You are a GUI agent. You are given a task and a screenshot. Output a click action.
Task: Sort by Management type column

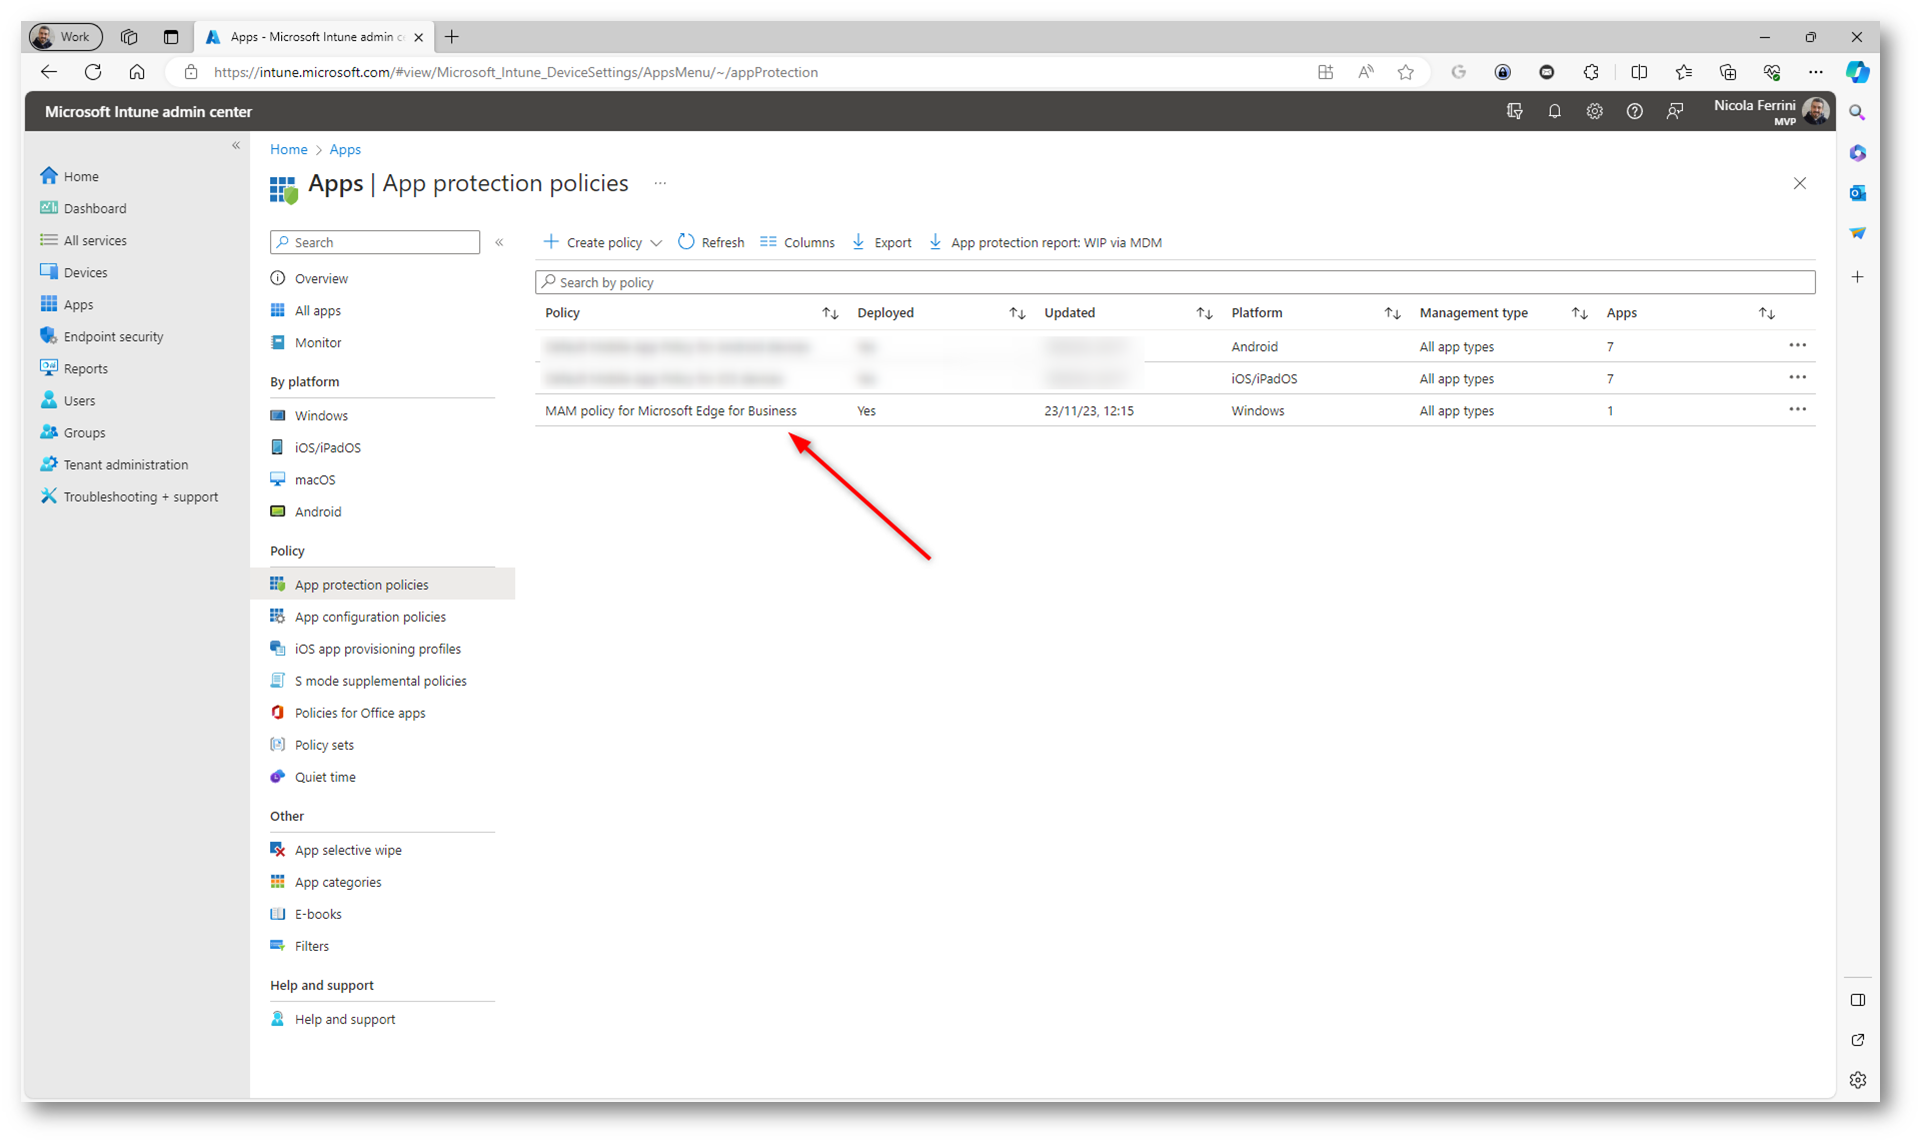1578,313
